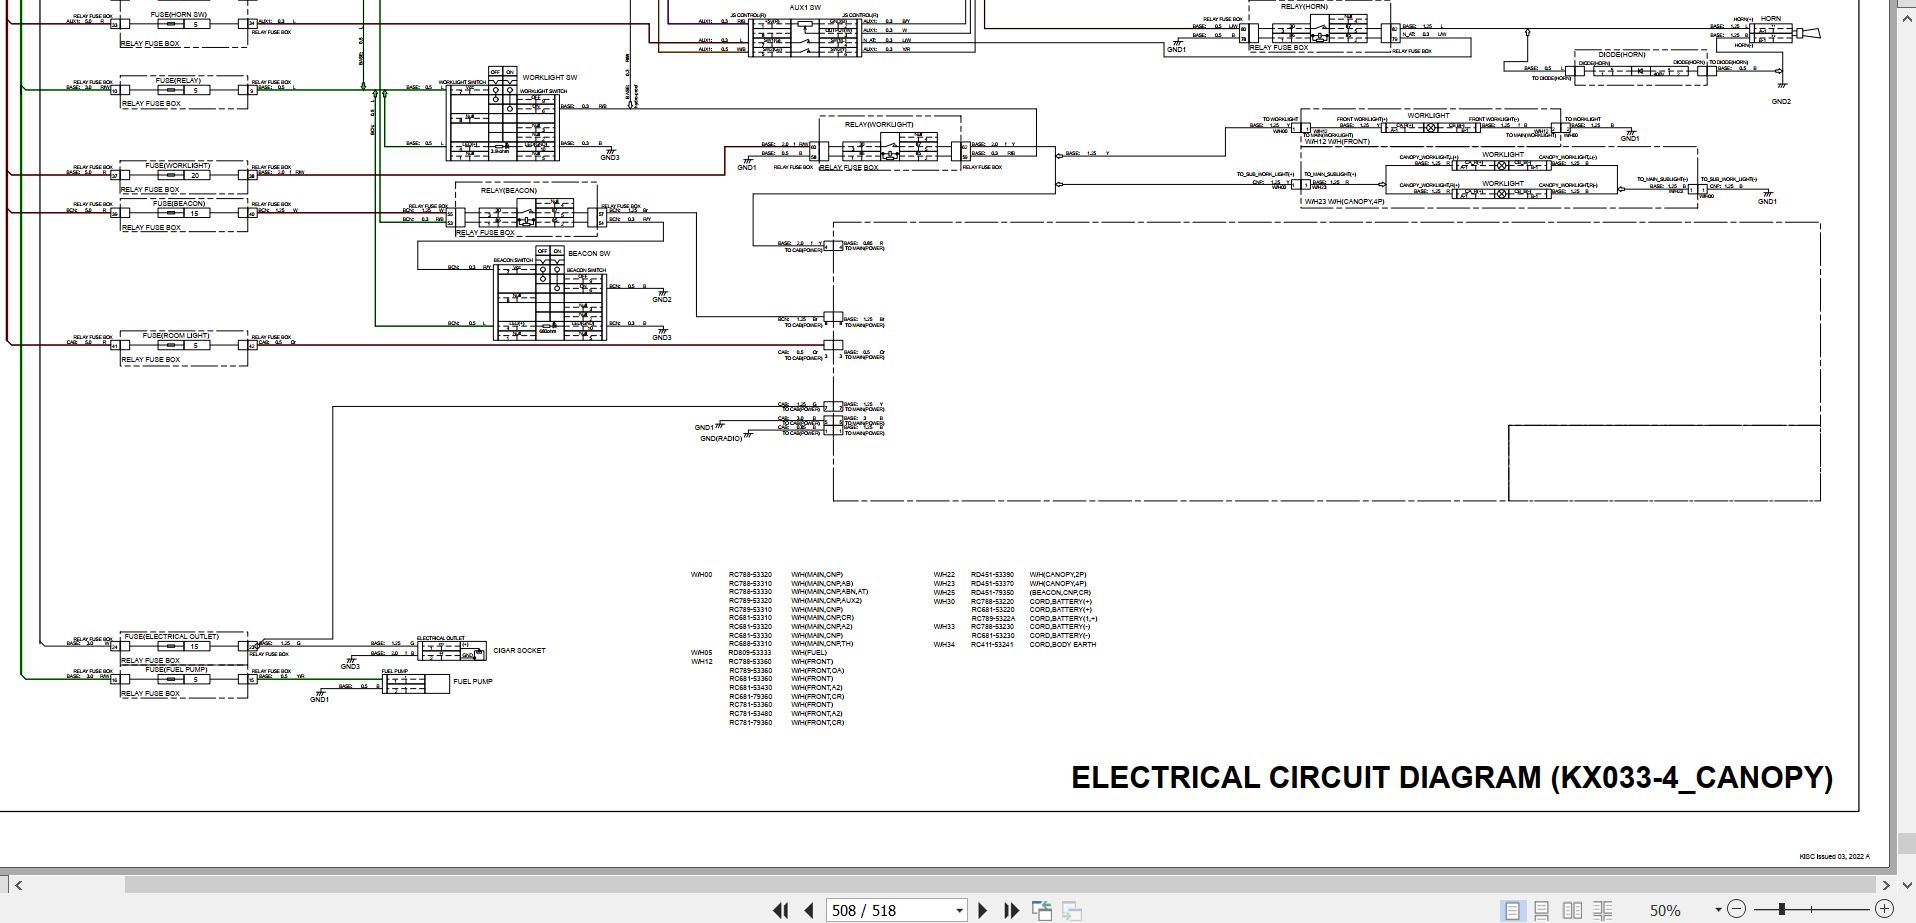Go to the previous page
Viewport: 1916px width, 923px height.
point(809,910)
